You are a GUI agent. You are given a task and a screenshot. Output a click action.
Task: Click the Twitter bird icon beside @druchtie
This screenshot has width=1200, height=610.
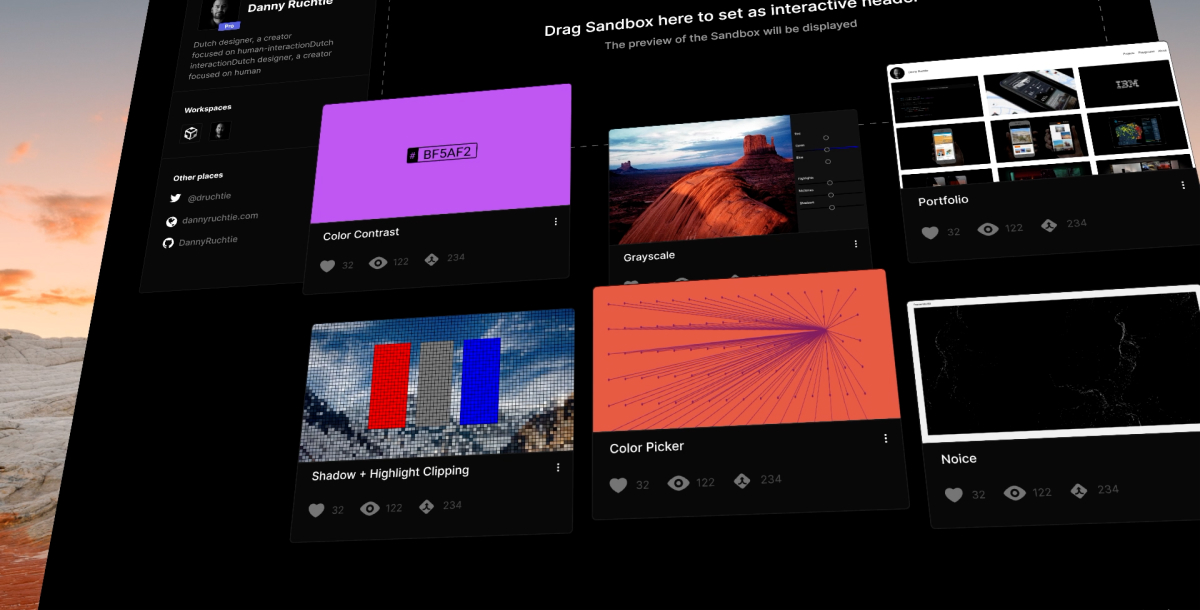176,197
